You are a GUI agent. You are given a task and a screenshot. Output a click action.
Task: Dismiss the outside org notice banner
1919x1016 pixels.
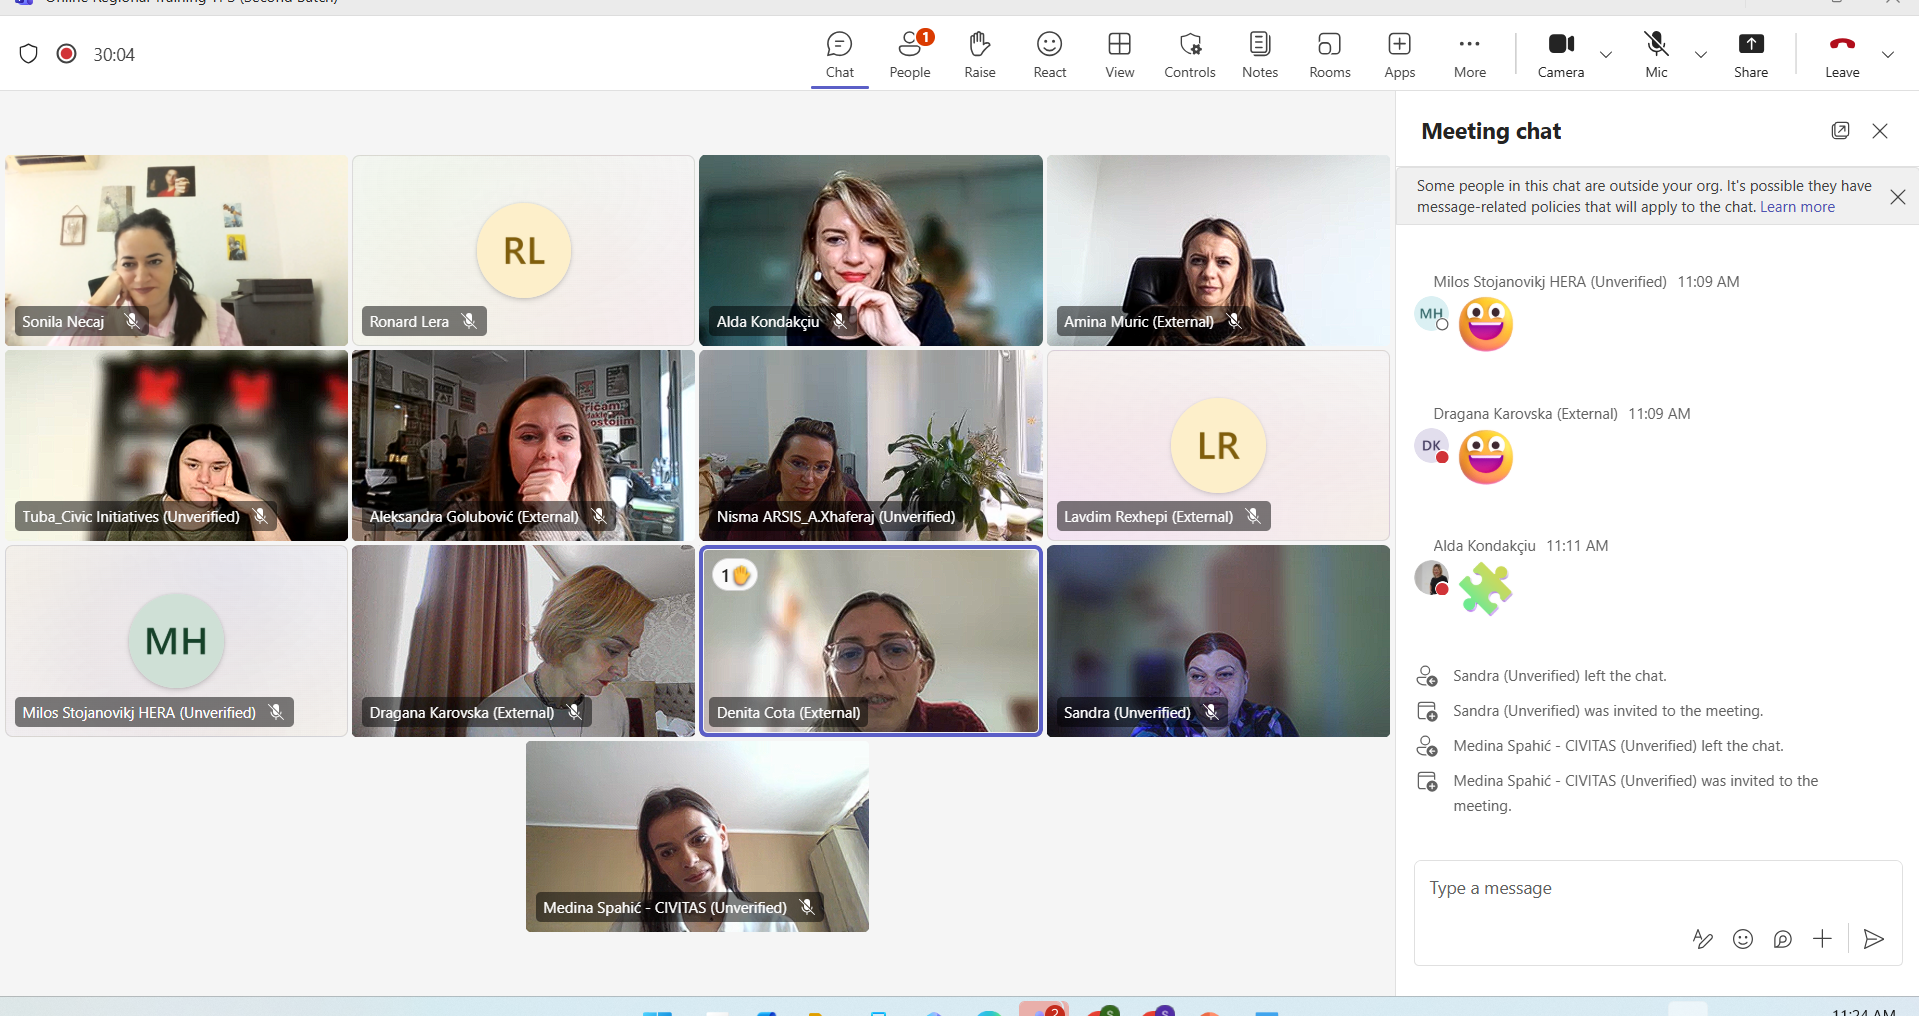[1897, 197]
